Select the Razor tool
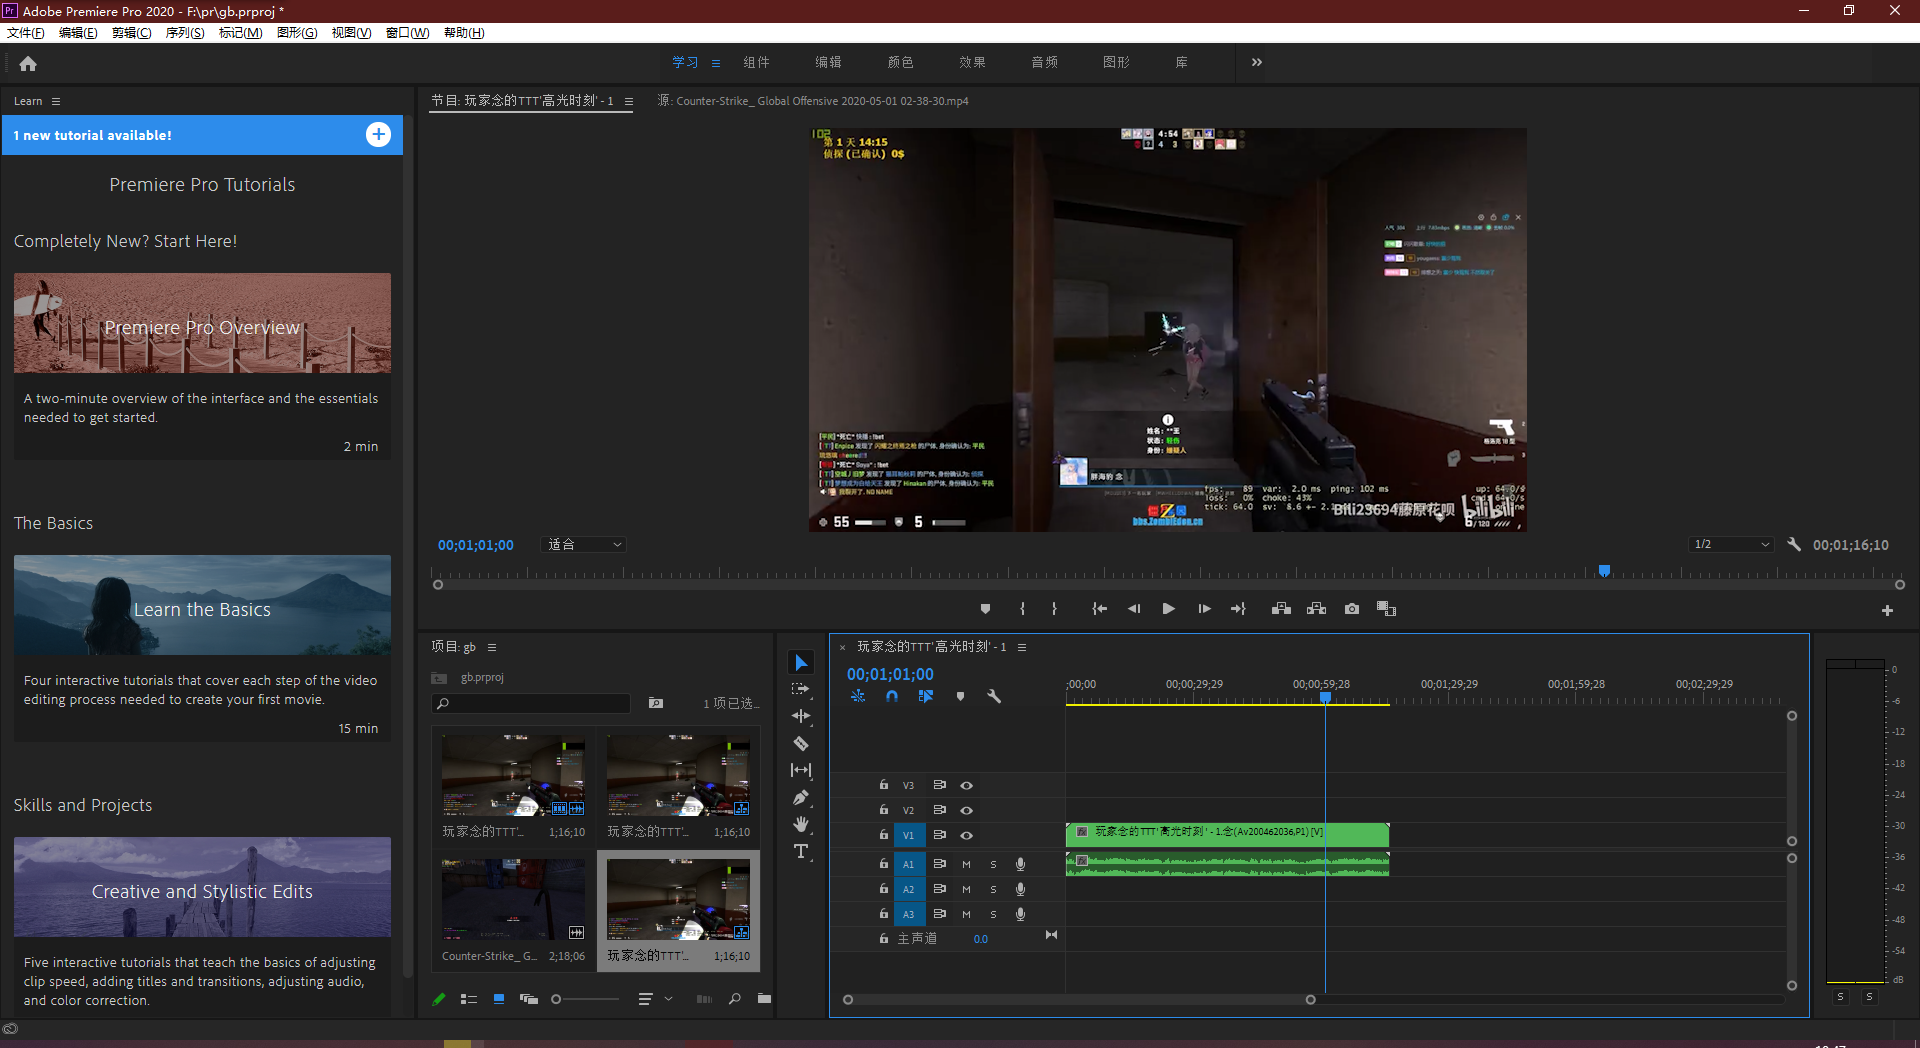1920x1048 pixels. point(801,743)
